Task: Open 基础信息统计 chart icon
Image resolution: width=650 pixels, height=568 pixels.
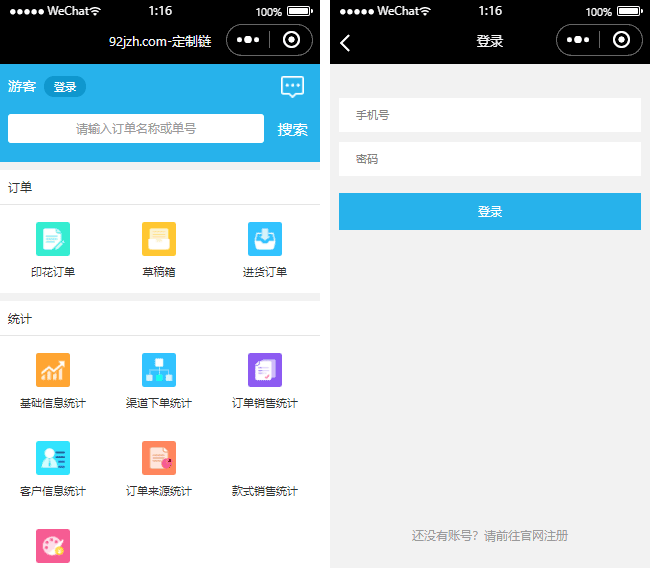Action: coord(53,370)
